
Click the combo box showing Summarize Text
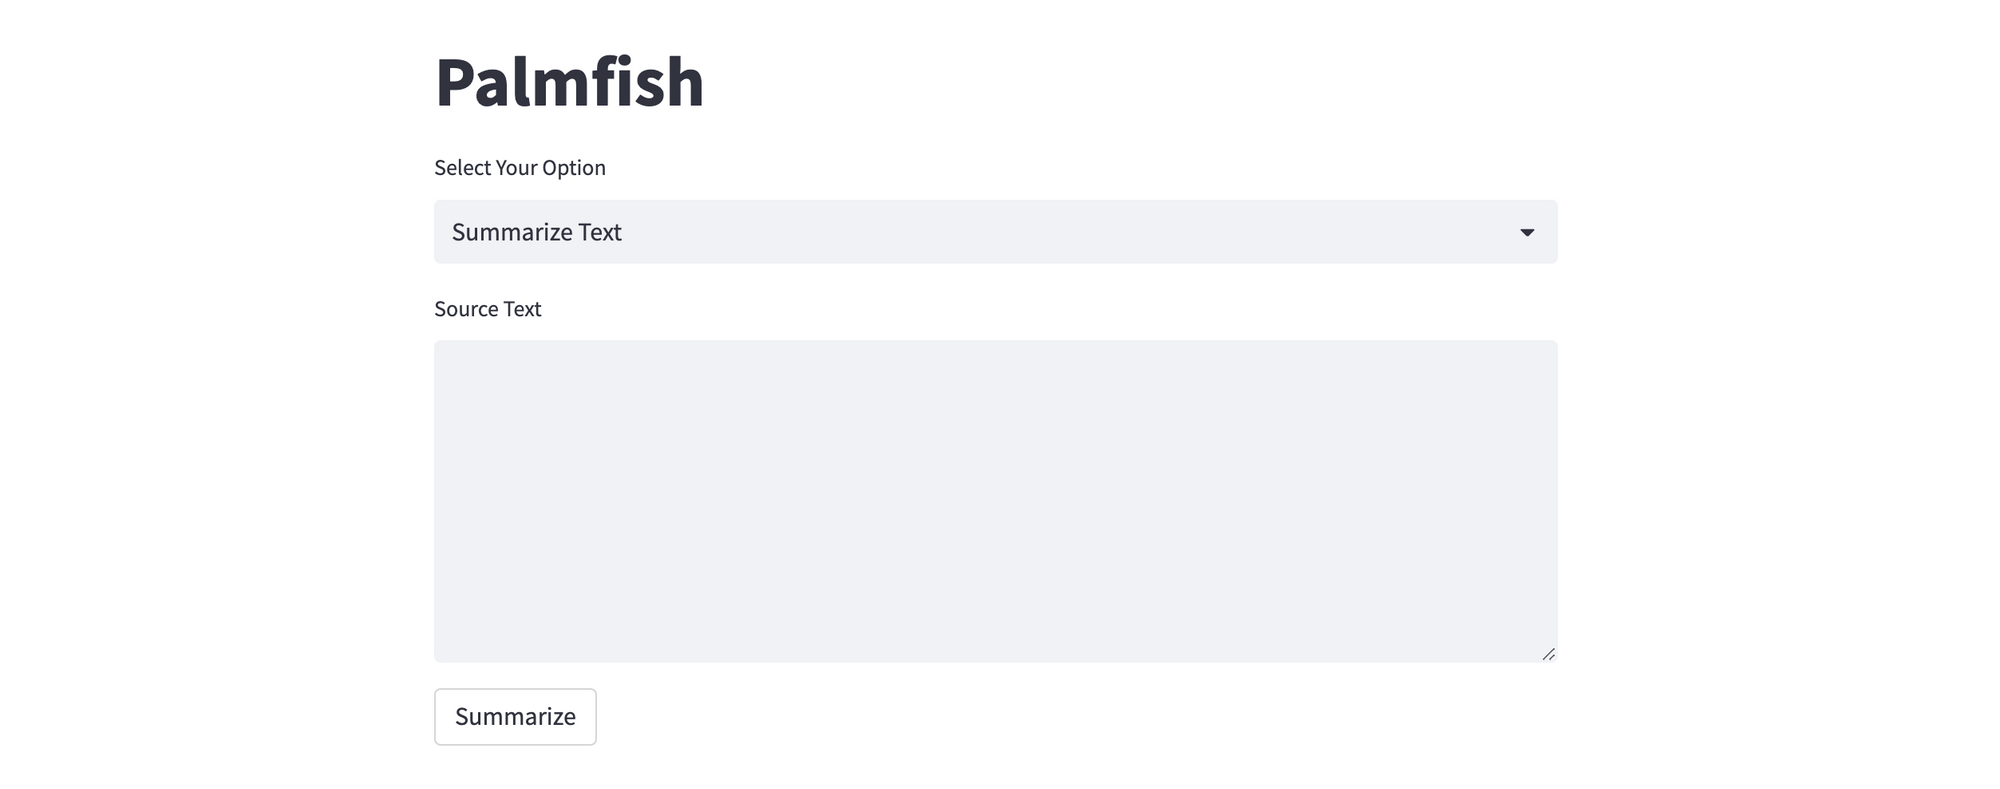coord(994,231)
